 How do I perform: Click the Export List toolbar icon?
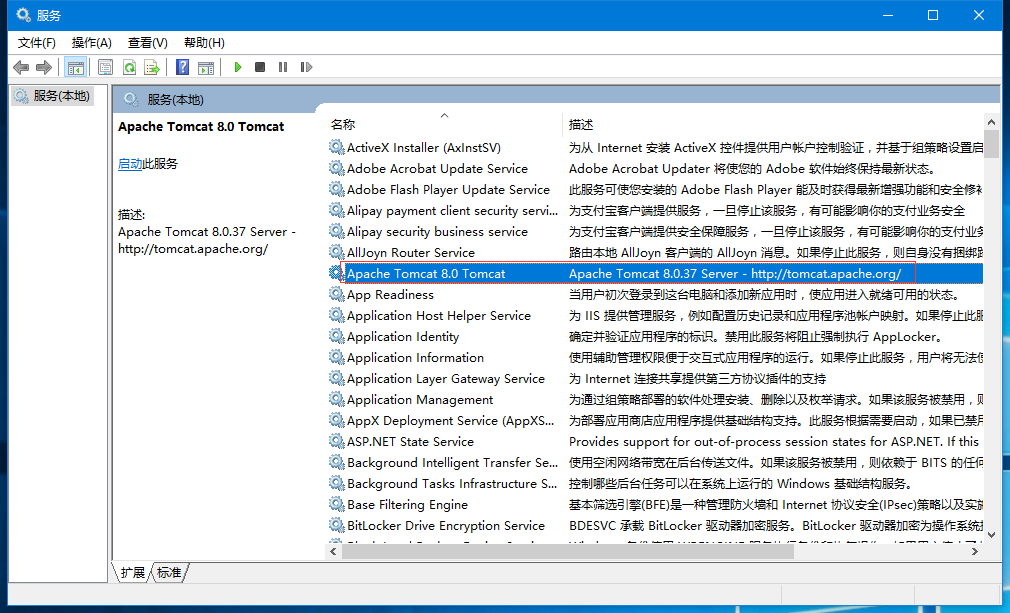152,67
